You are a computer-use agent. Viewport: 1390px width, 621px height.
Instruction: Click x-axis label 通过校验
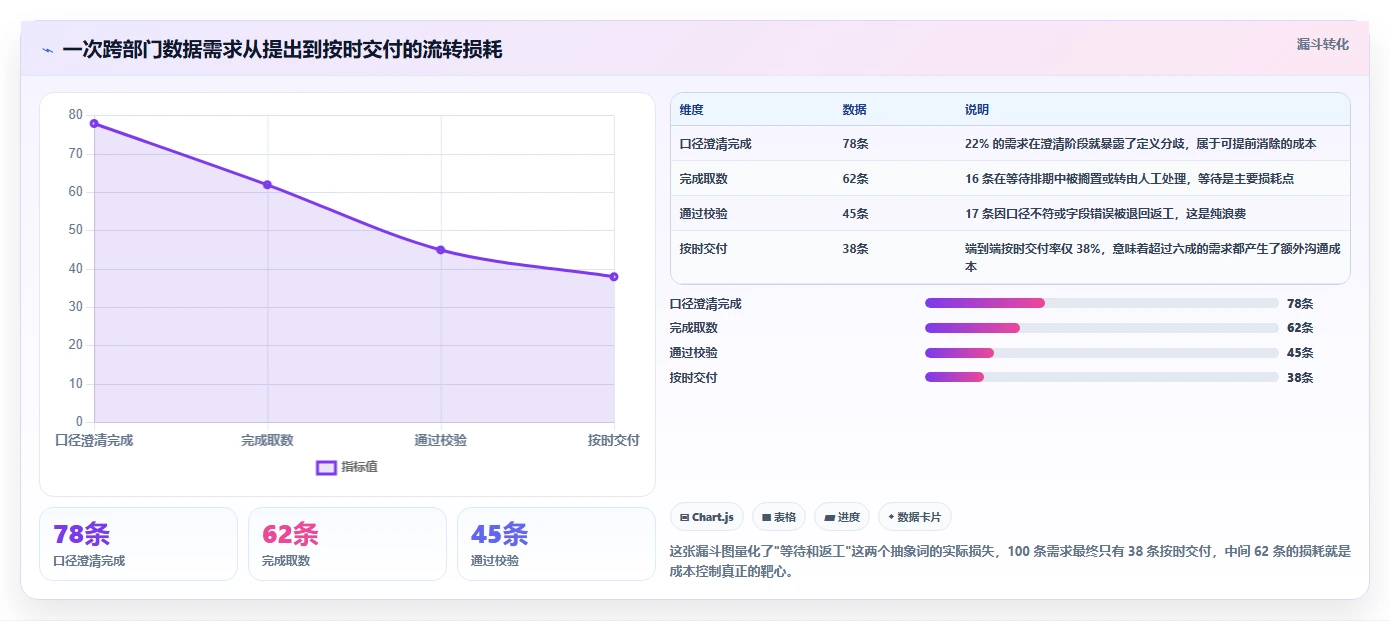(x=441, y=440)
